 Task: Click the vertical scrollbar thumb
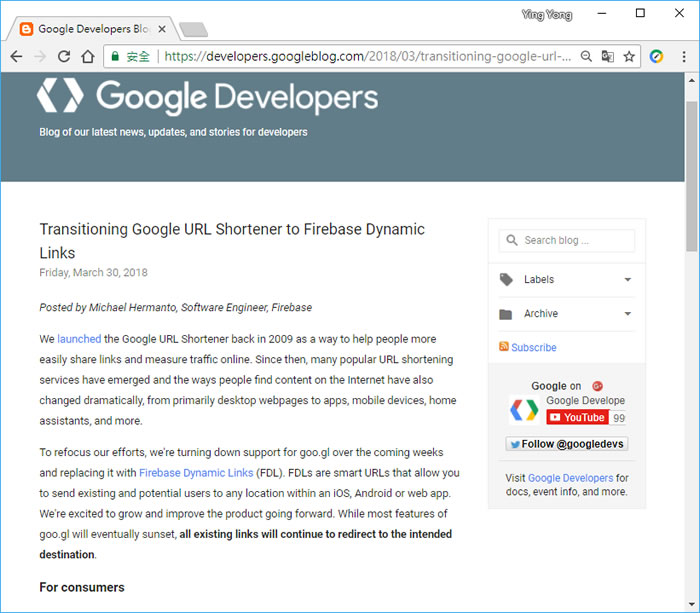pyautogui.click(x=692, y=176)
